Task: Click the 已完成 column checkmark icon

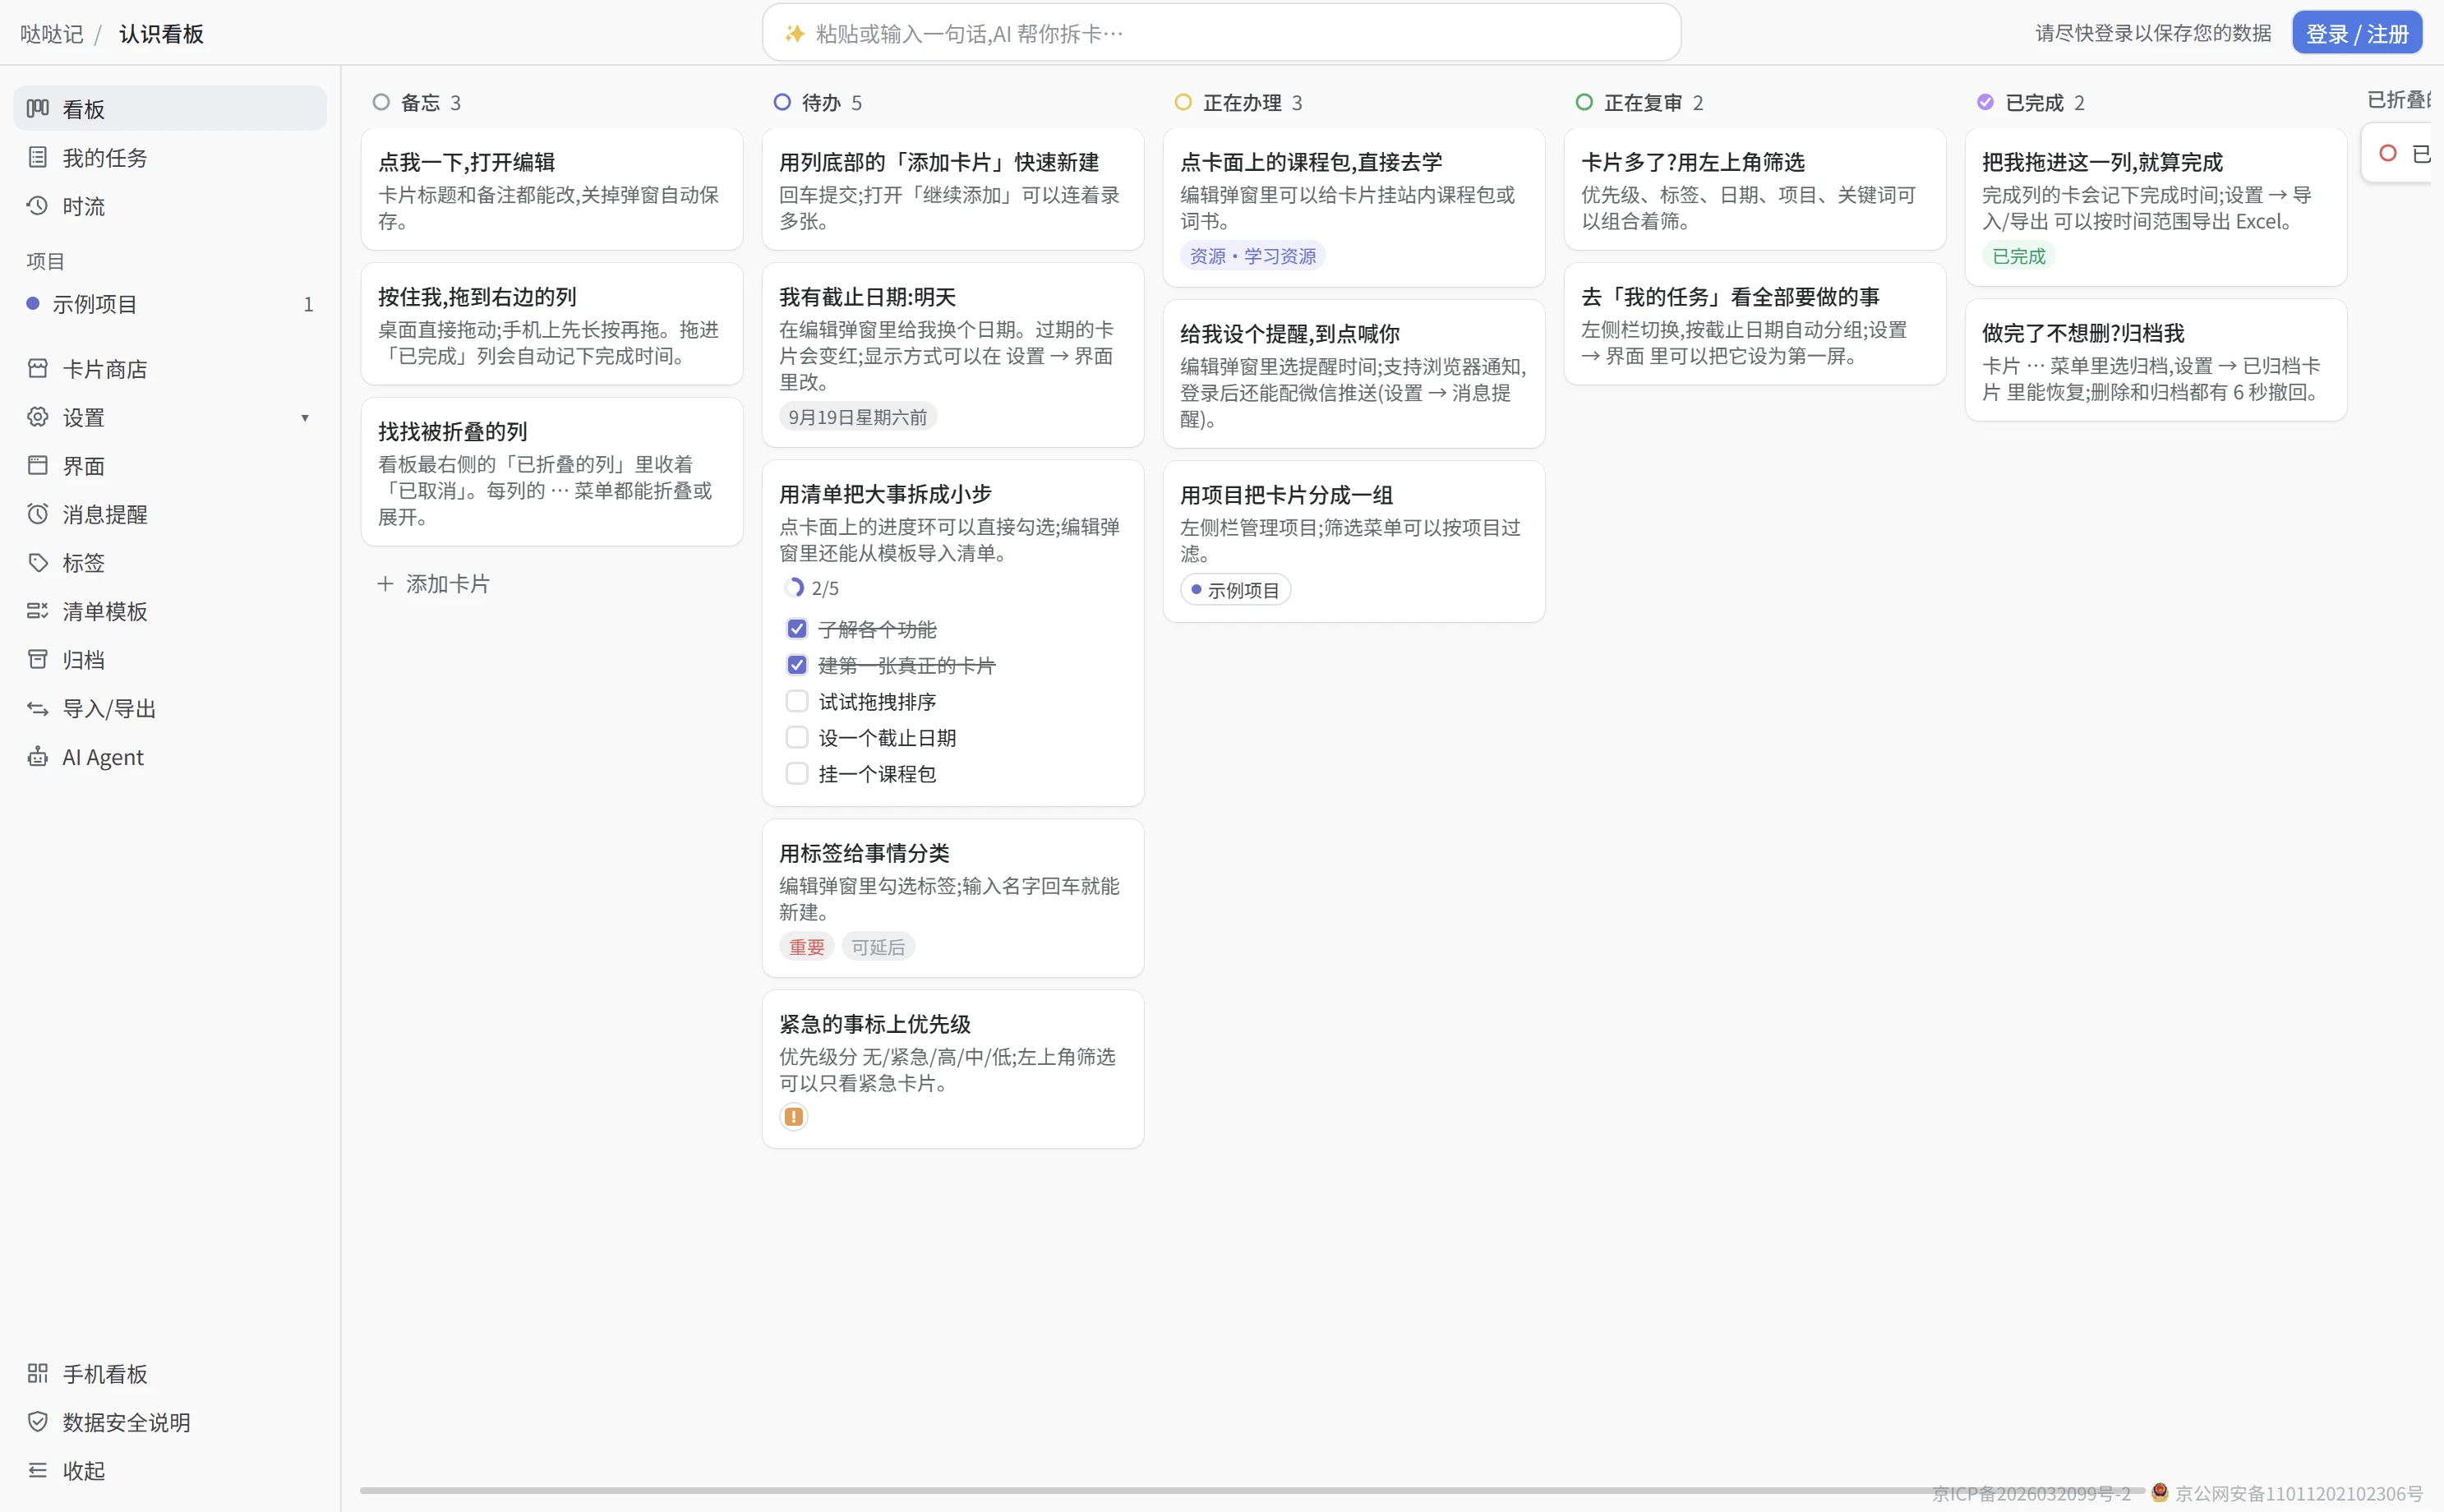Action: coord(1985,102)
